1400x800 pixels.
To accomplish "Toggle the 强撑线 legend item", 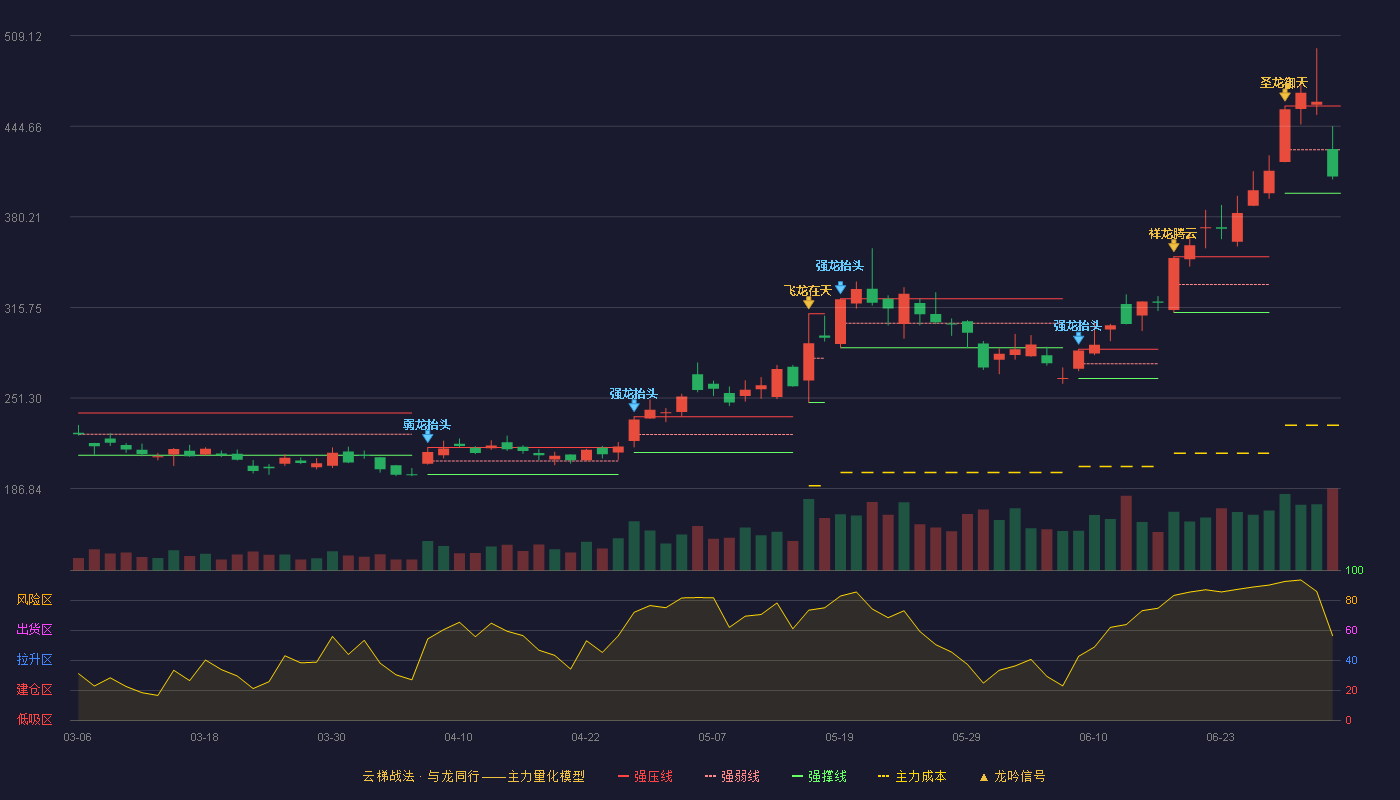I will coord(819,776).
